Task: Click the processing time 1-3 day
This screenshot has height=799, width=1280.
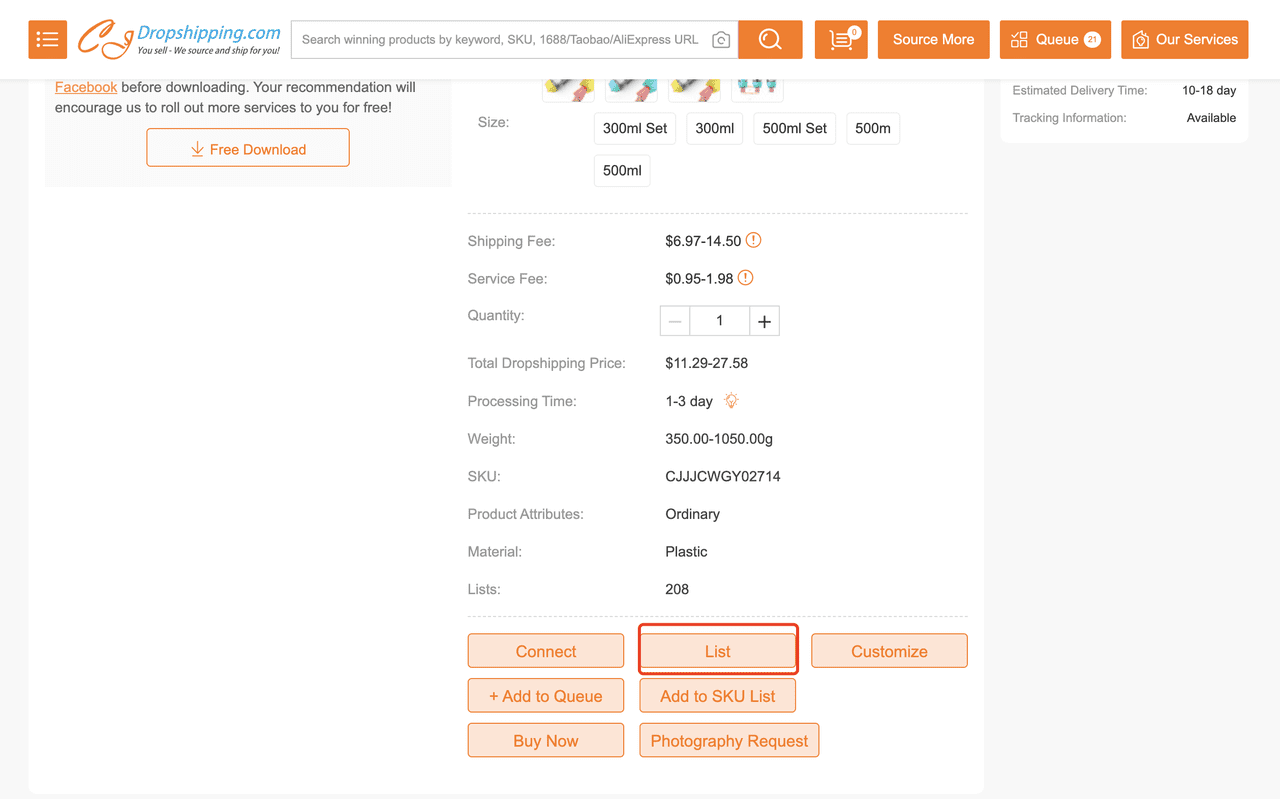Action: click(689, 401)
